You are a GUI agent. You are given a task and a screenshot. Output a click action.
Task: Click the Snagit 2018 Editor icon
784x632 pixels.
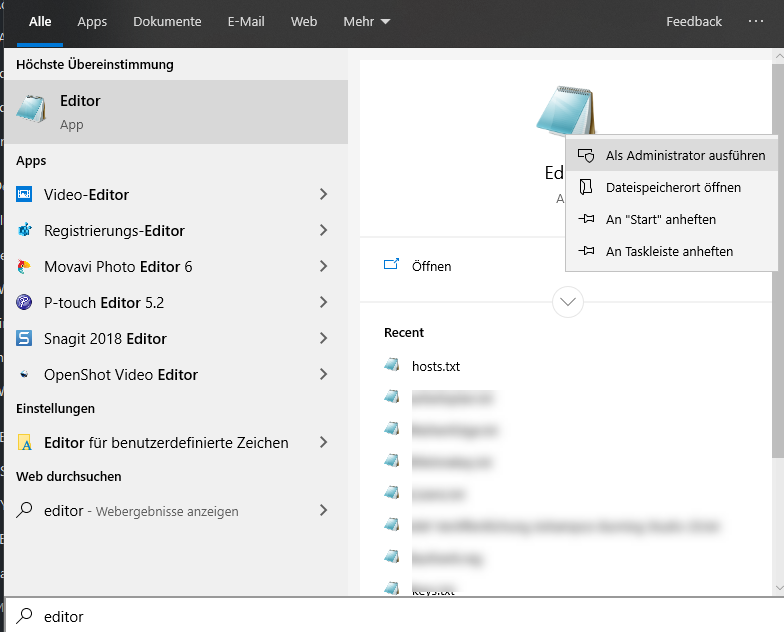tap(24, 338)
